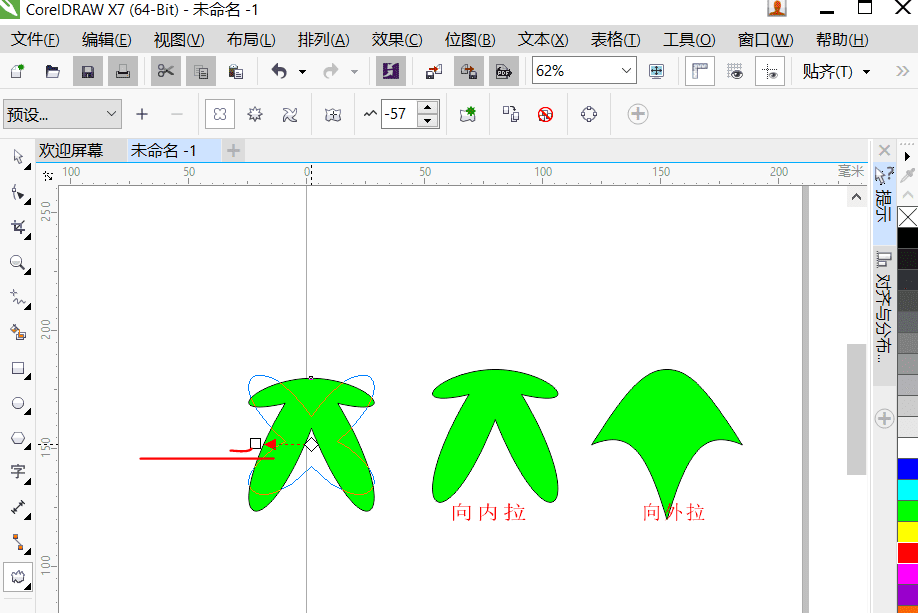Toggle the show guidelines button
Image resolution: width=918 pixels, height=613 pixels.
[x=770, y=71]
